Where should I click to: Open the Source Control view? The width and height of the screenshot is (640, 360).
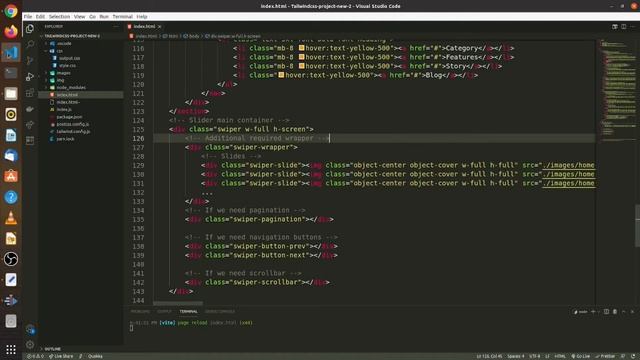point(30,60)
